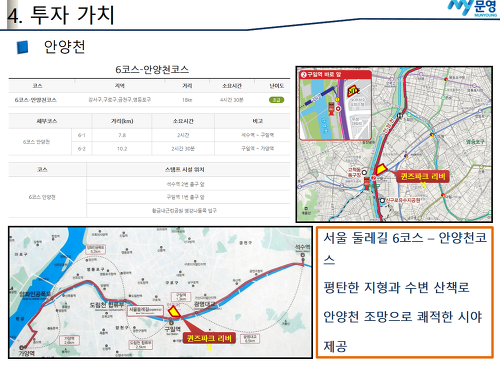Select the "구일역 1번 출구 앞" row
Image resolution: width=500 pixels, height=369 pixels.
tap(186, 197)
